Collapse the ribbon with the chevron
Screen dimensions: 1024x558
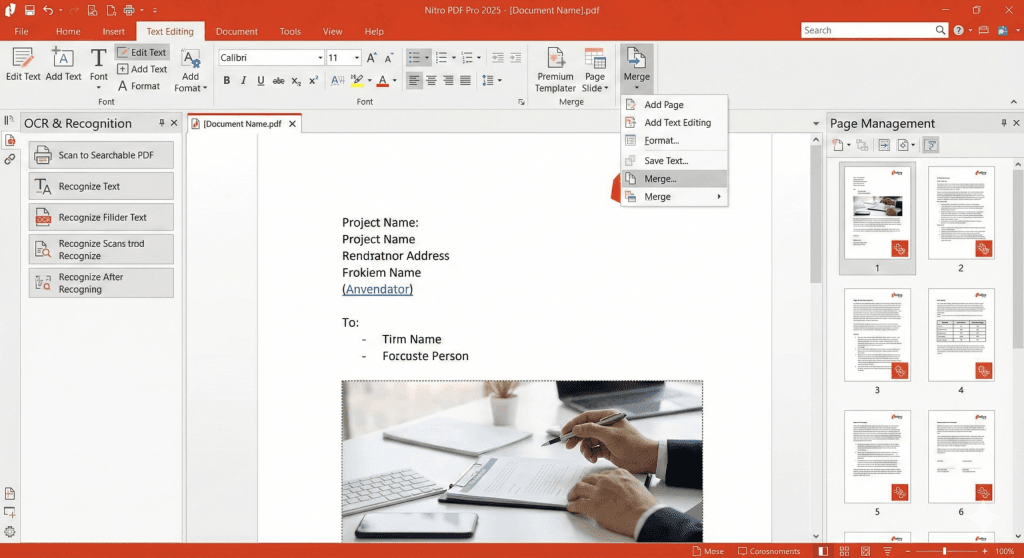click(1013, 102)
